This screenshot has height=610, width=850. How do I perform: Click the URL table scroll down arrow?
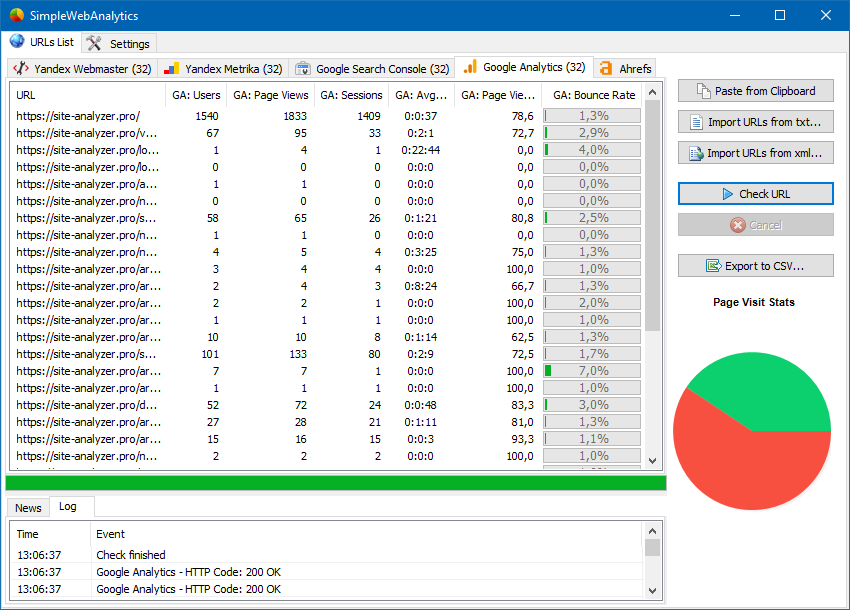point(653,461)
